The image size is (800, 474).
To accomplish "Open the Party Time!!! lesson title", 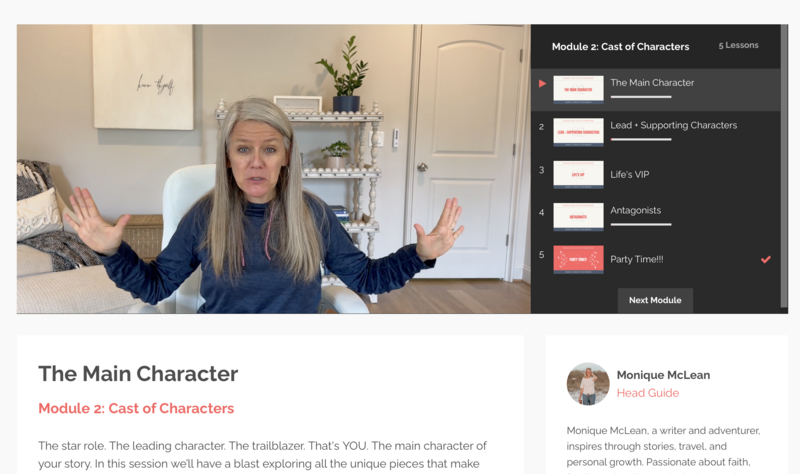I will pos(637,259).
